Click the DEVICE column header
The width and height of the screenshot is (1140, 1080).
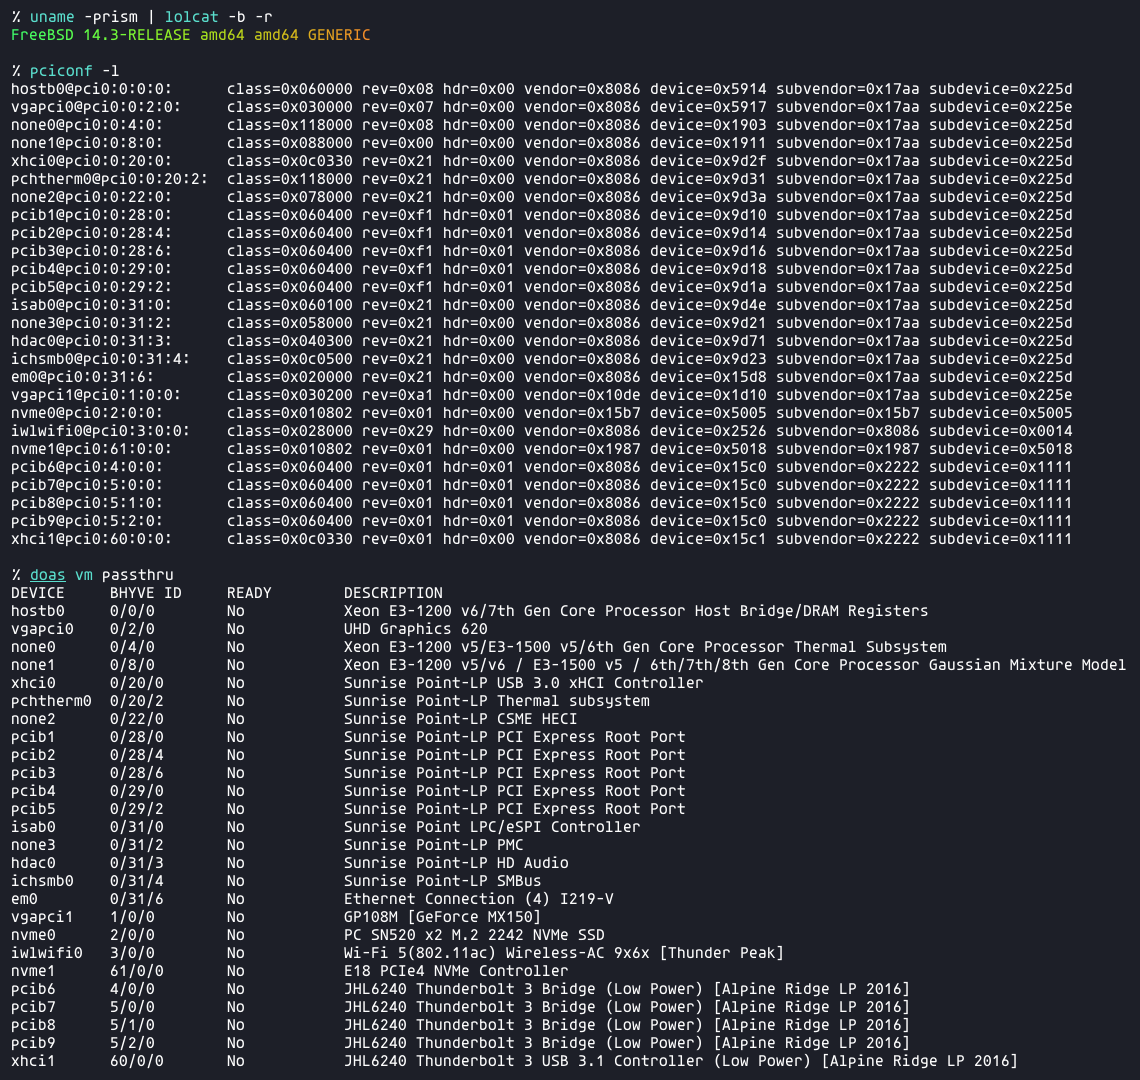coord(38,593)
